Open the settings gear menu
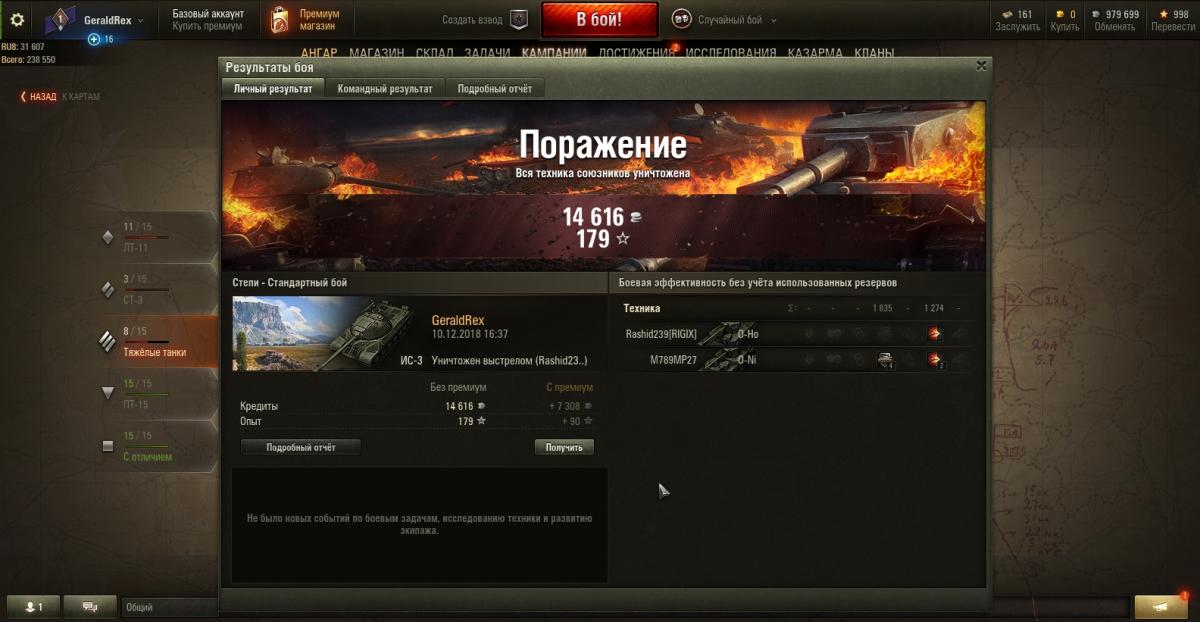Image resolution: width=1200 pixels, height=622 pixels. pos(17,19)
